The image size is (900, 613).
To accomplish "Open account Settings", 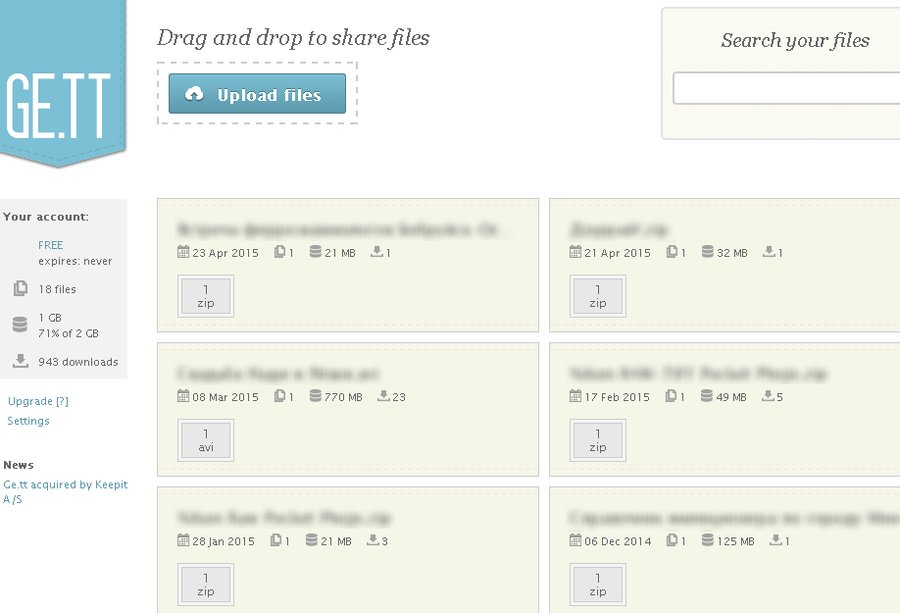I will pyautogui.click(x=28, y=421).
